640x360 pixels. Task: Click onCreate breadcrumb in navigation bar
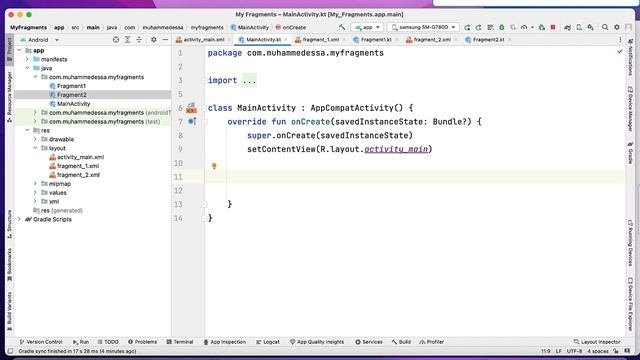click(x=291, y=27)
